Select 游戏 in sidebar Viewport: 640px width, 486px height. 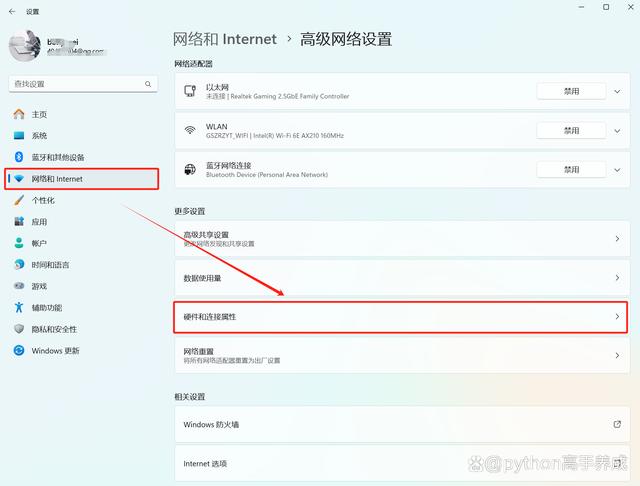click(82, 286)
